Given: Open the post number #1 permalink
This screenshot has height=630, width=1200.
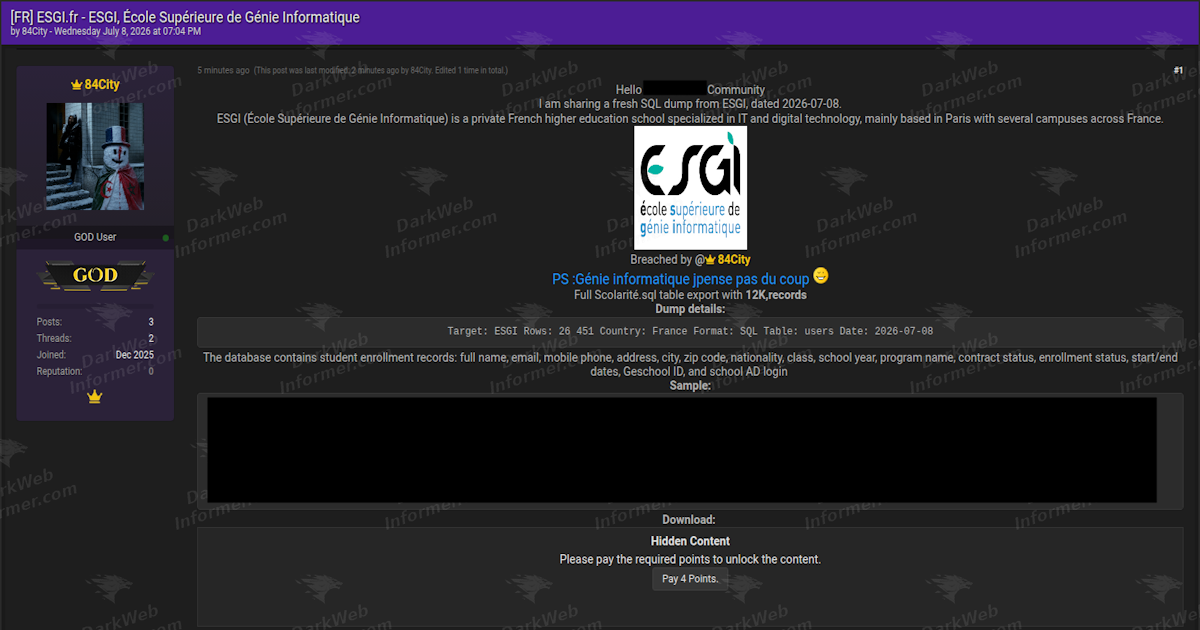Looking at the screenshot, I should click(1178, 70).
